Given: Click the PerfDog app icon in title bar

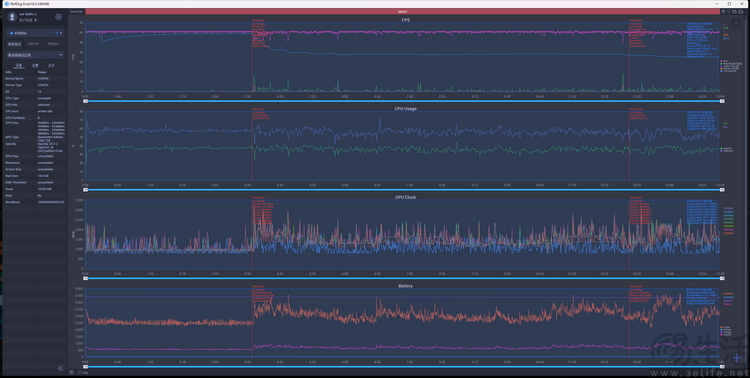Looking at the screenshot, I should 7,3.
